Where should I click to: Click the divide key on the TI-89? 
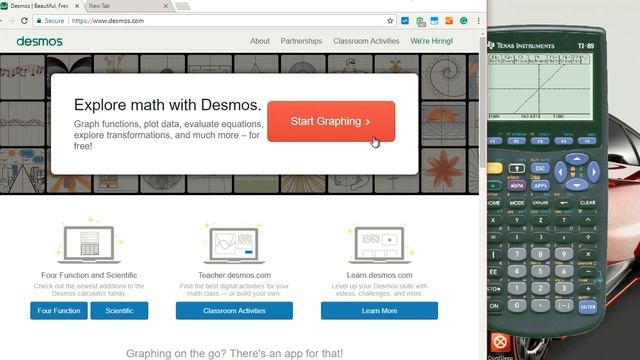tap(588, 237)
